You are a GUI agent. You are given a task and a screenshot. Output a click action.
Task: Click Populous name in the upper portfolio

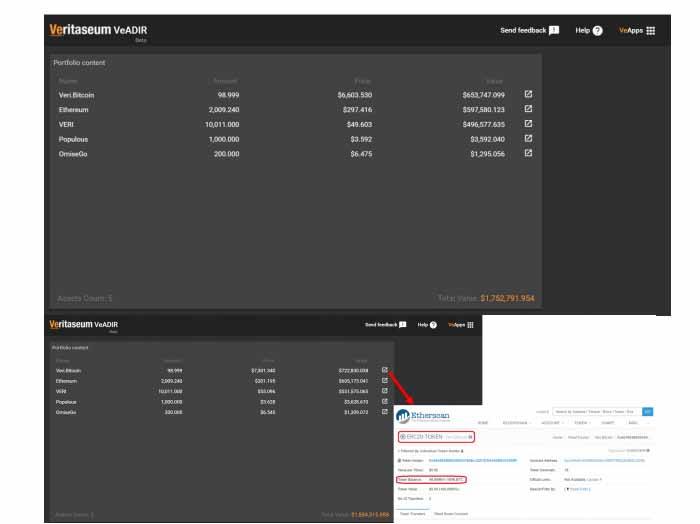click(73, 139)
